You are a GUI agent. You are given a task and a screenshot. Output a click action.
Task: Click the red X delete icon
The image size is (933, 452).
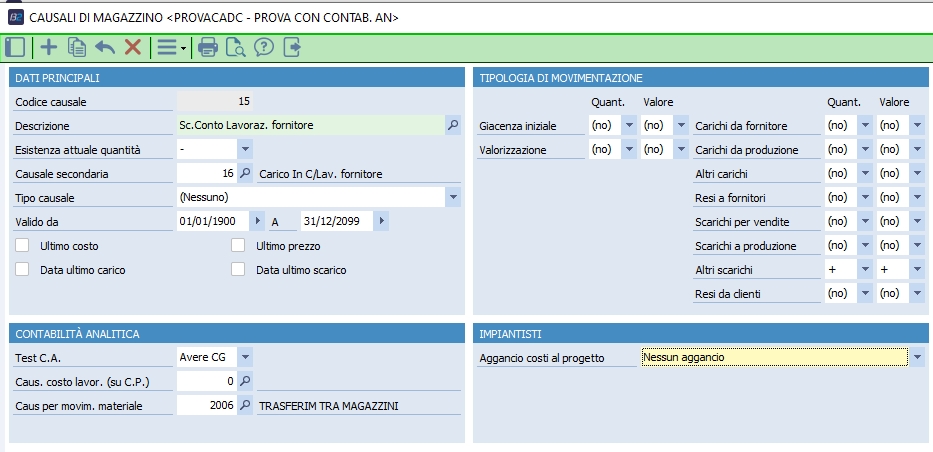[132, 46]
